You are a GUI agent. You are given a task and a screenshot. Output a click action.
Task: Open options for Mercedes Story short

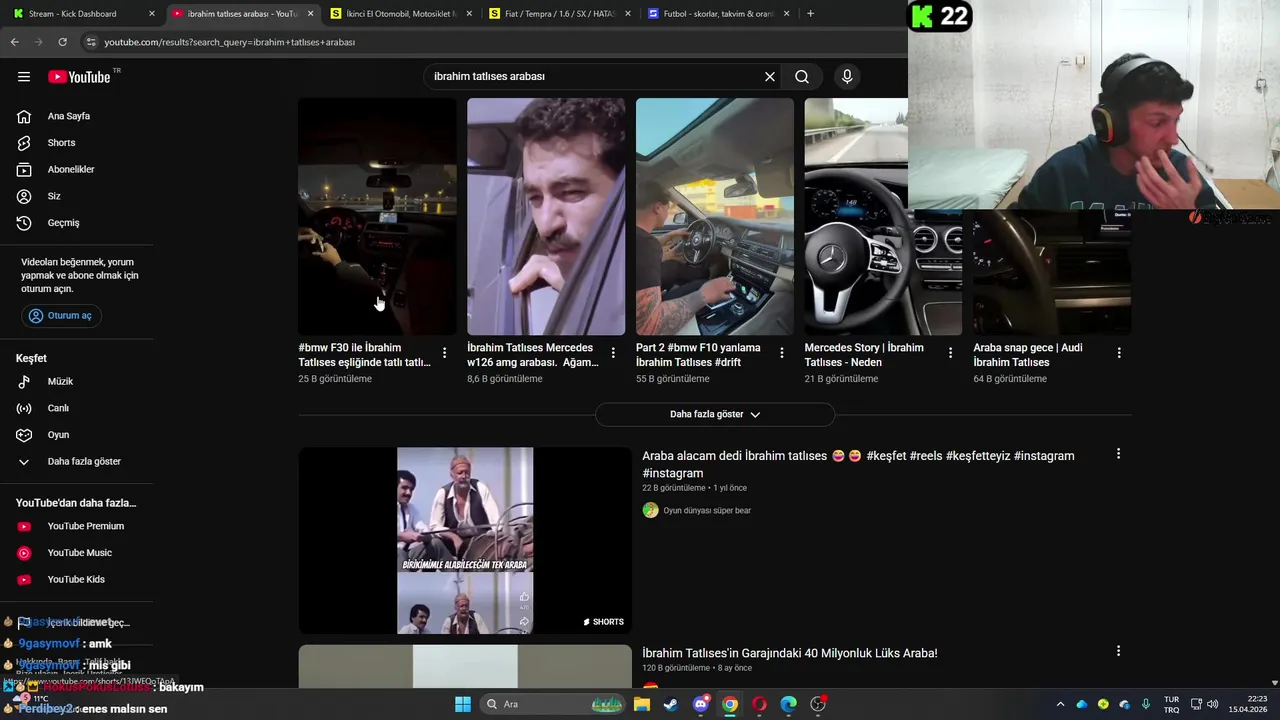pos(950,353)
